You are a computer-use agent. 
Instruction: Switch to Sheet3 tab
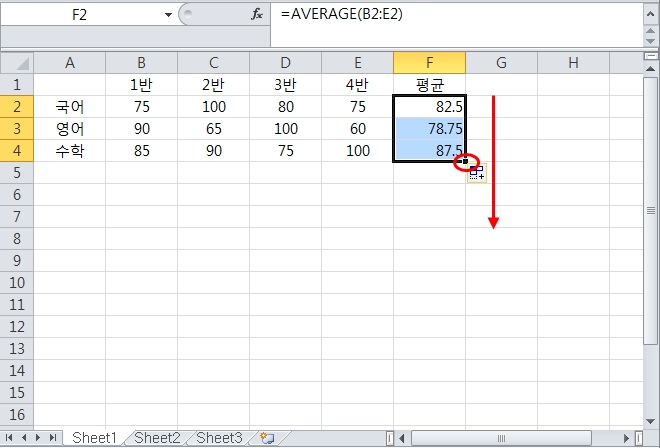[219, 438]
